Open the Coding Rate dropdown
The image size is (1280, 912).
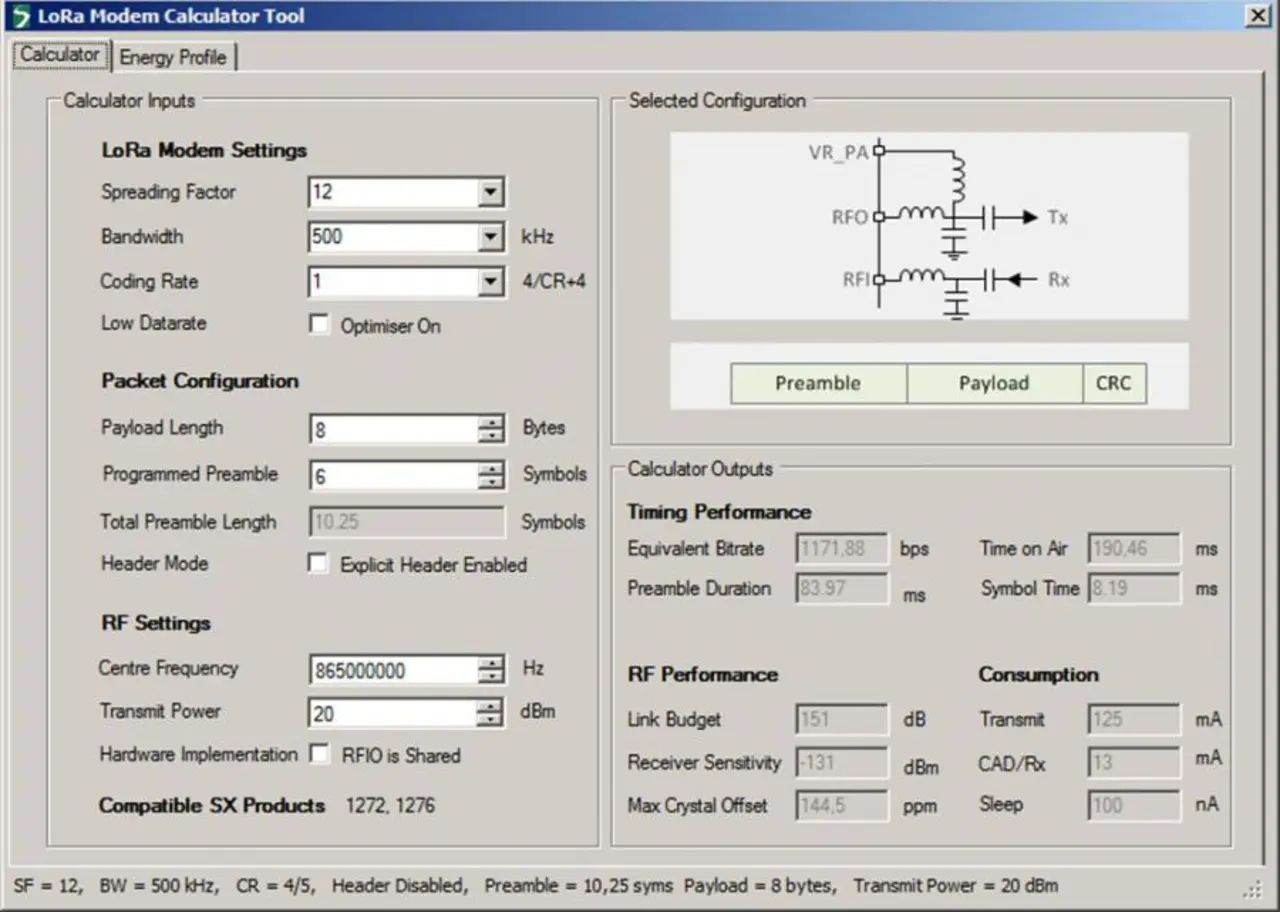pyautogui.click(x=490, y=282)
